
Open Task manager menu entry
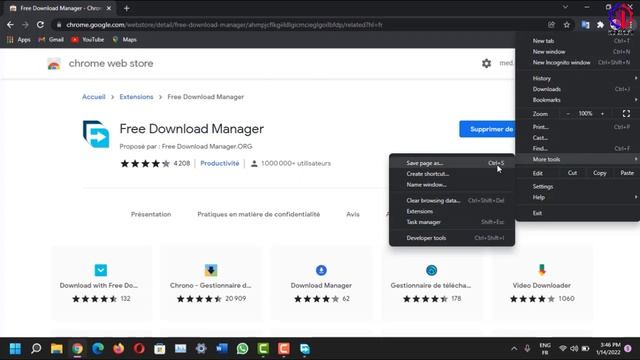click(452, 222)
